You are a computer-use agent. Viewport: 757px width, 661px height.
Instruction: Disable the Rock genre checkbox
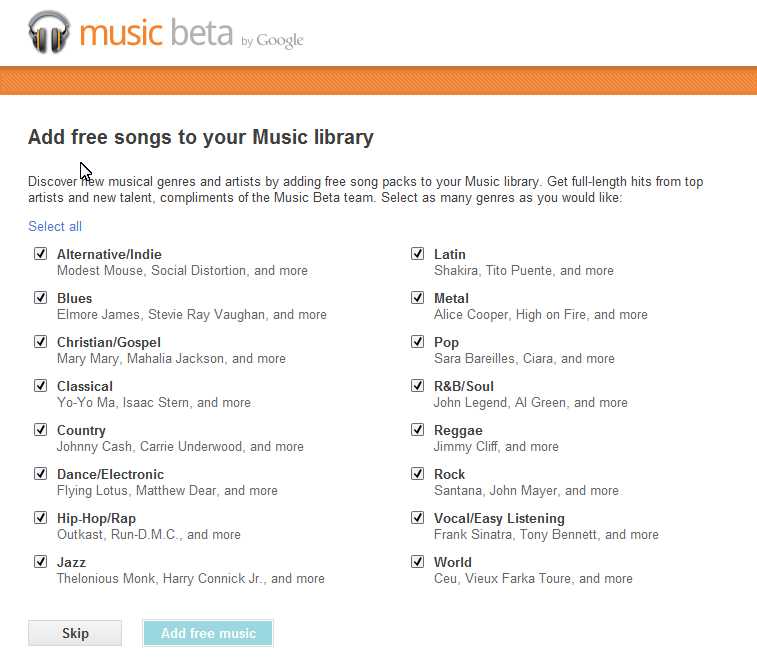pos(418,474)
